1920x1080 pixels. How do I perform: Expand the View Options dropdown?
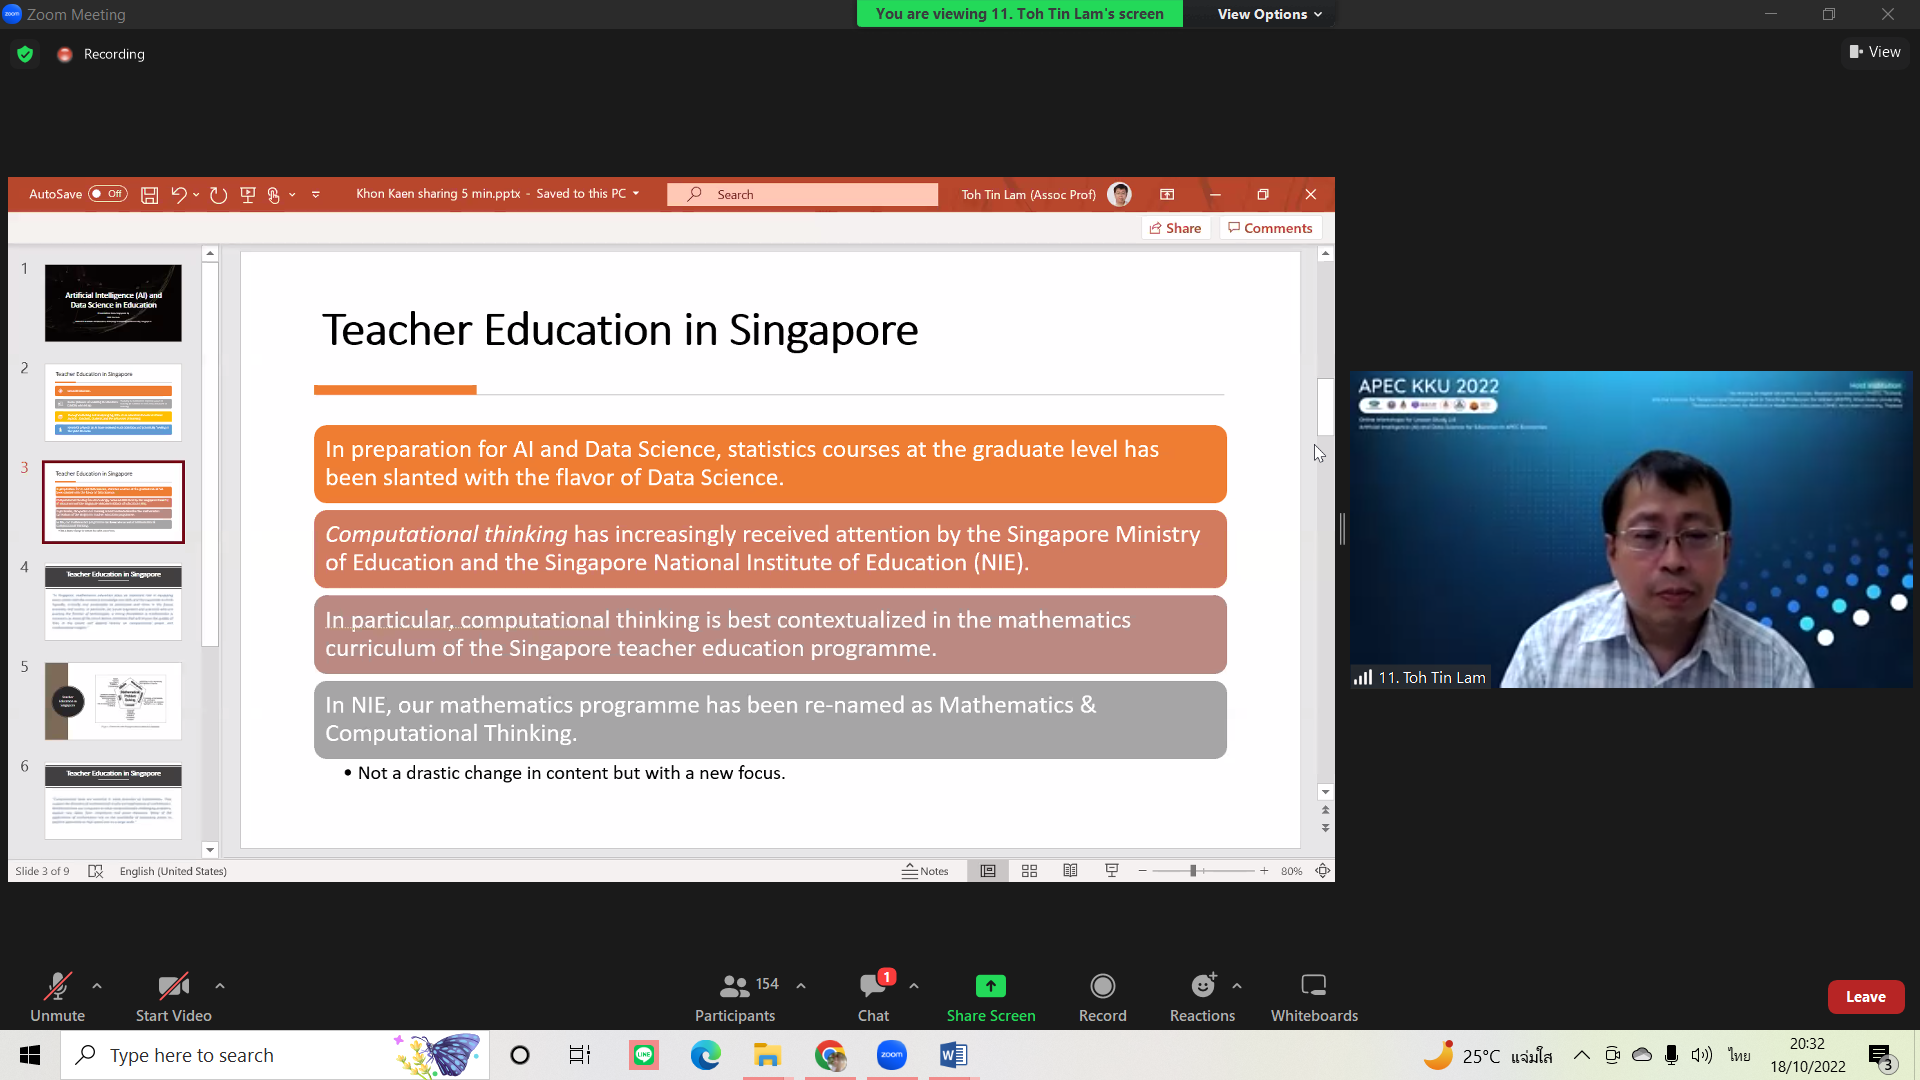(x=1269, y=14)
